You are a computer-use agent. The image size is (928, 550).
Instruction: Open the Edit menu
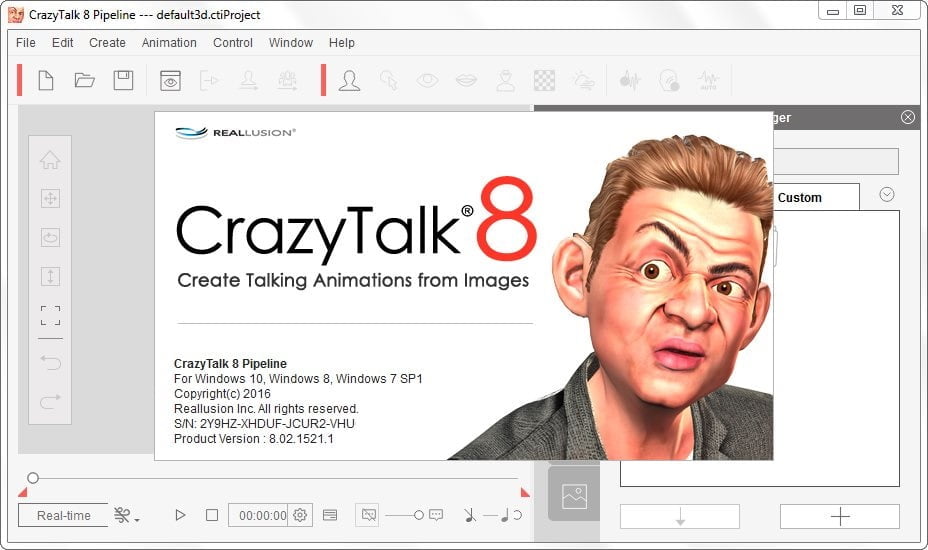(62, 43)
